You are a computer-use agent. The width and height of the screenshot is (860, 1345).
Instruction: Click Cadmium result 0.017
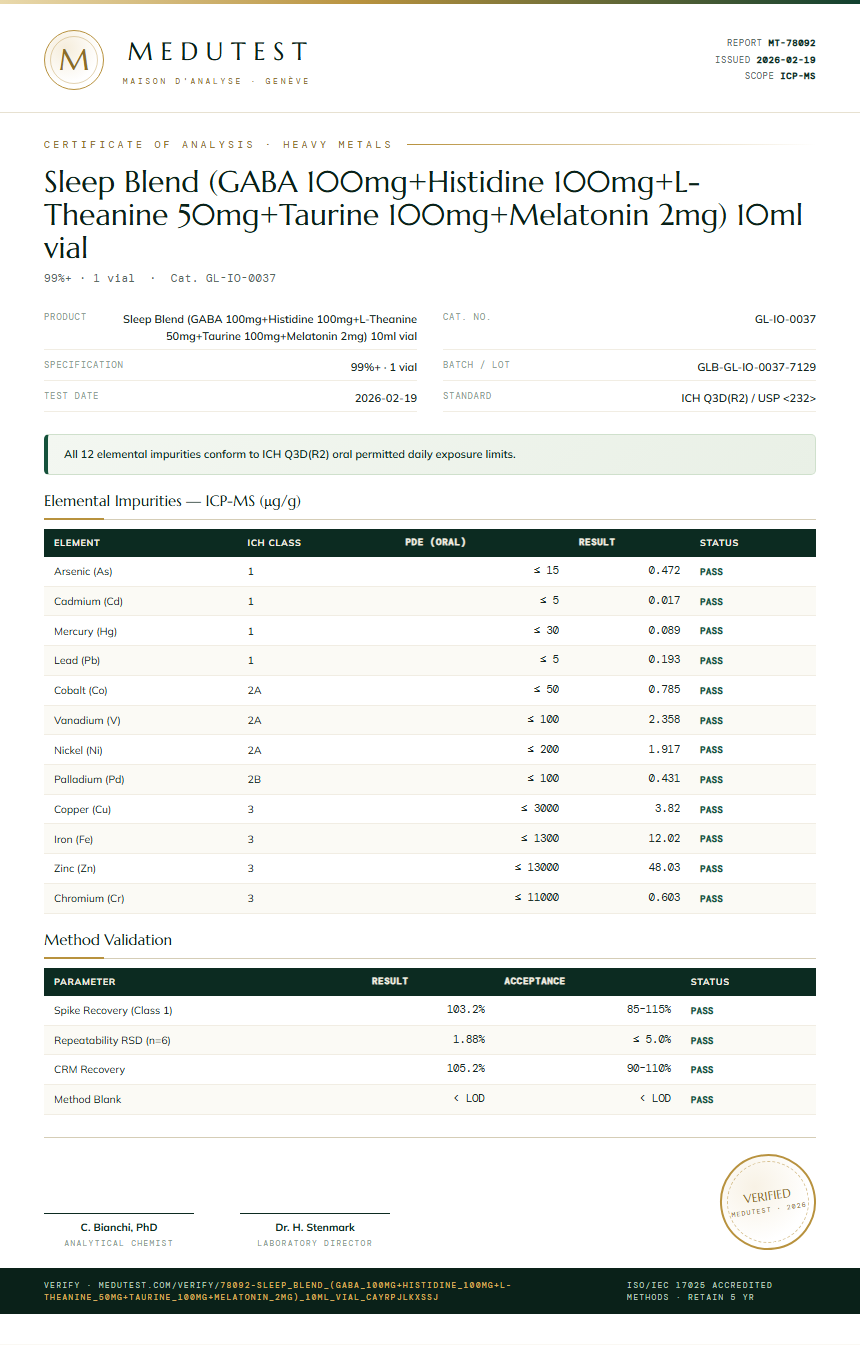664,601
